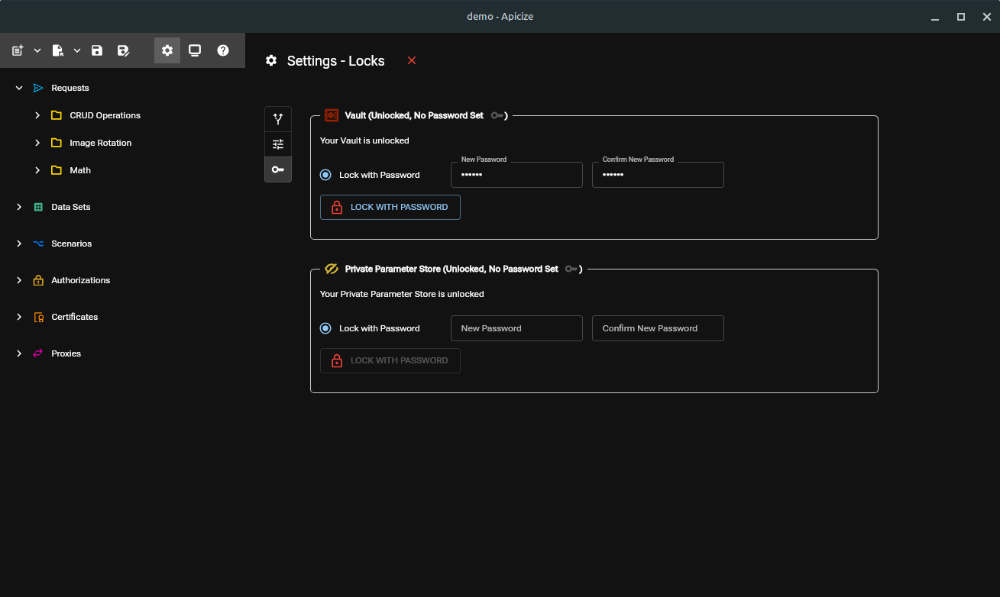Click the New workbook icon
Screen dimensions: 1000x597
pyautogui.click(x=16, y=50)
